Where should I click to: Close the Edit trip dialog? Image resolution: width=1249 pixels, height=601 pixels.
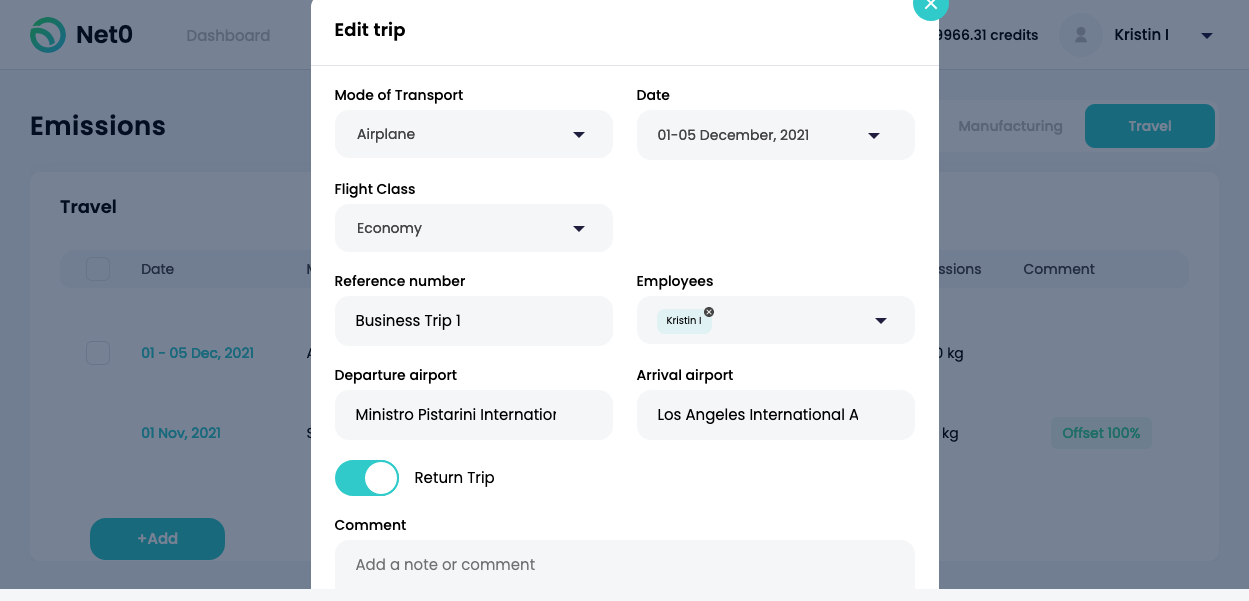coord(930,5)
